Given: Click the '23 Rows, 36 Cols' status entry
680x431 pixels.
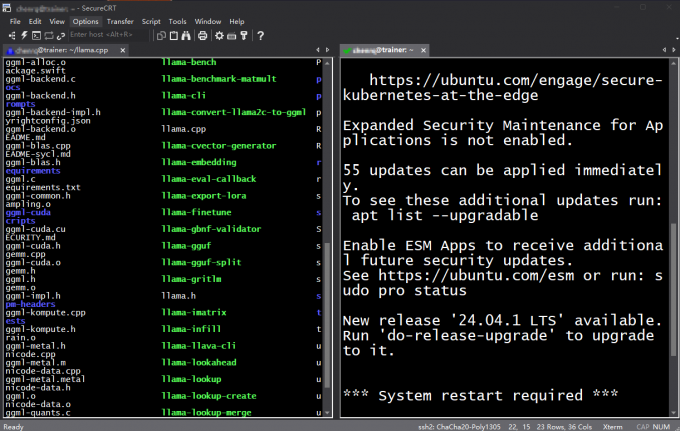Looking at the screenshot, I should 564,427.
